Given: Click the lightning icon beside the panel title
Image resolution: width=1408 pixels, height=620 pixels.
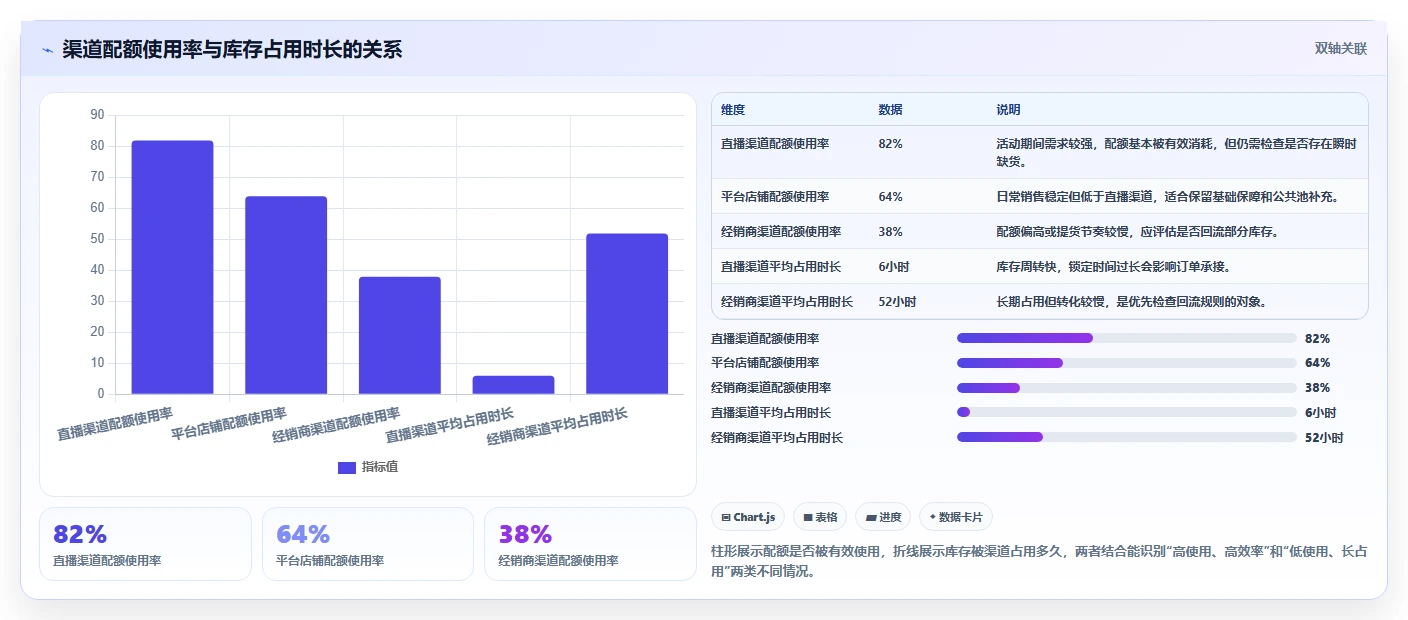Looking at the screenshot, I should click(x=47, y=50).
